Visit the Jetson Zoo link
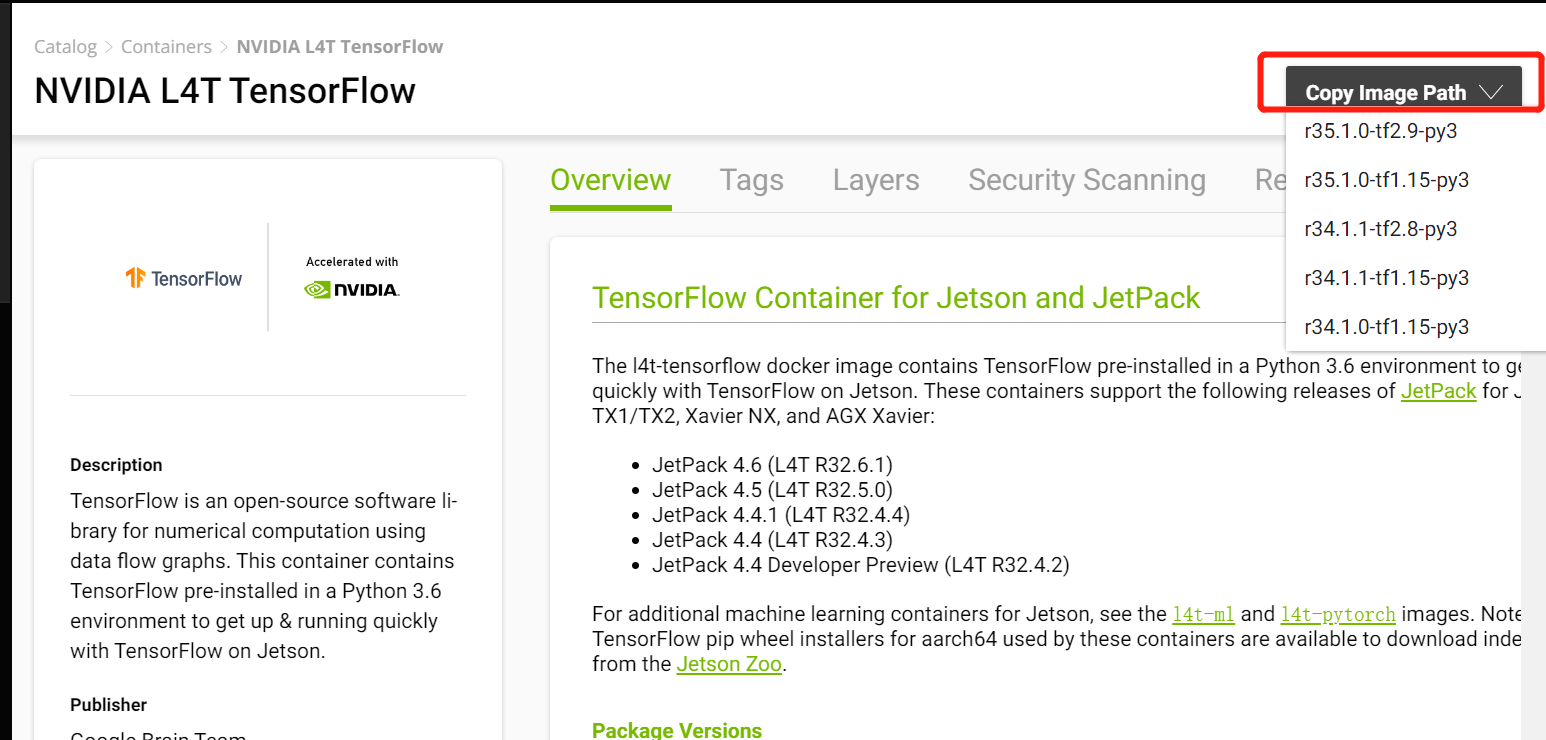The width and height of the screenshot is (1546, 740). [x=730, y=664]
